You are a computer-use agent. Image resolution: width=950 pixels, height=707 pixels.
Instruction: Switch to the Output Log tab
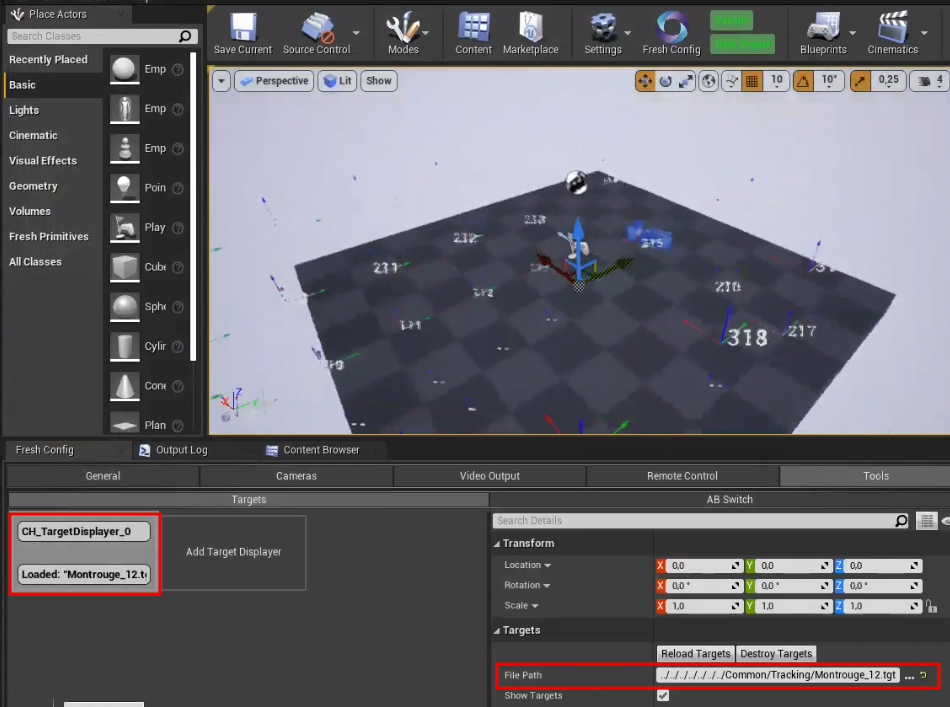[182, 450]
